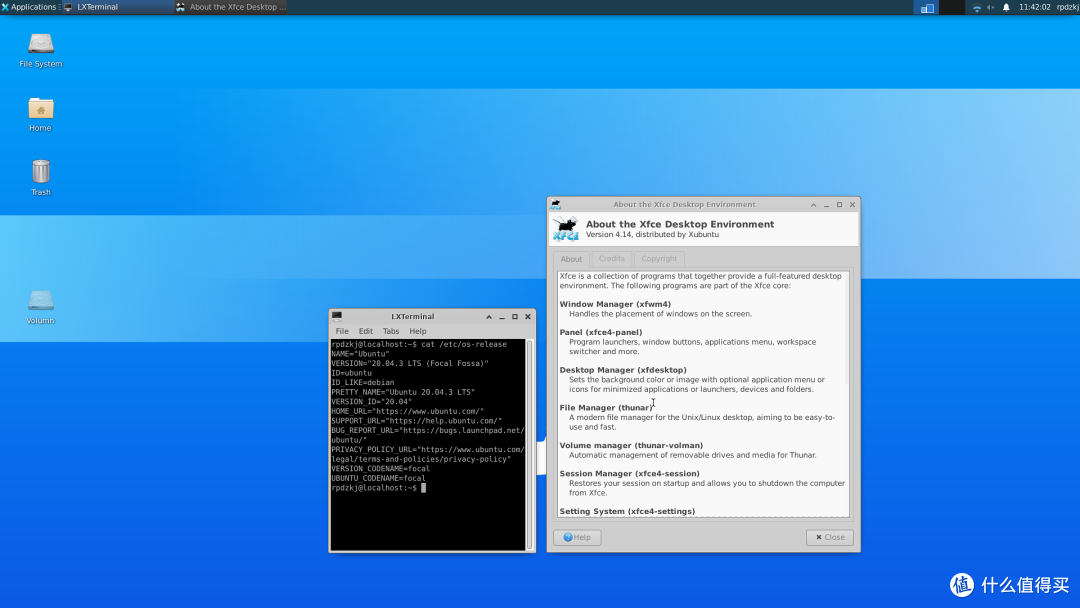Switch to the About tab in the Xfce dialog

(571, 259)
